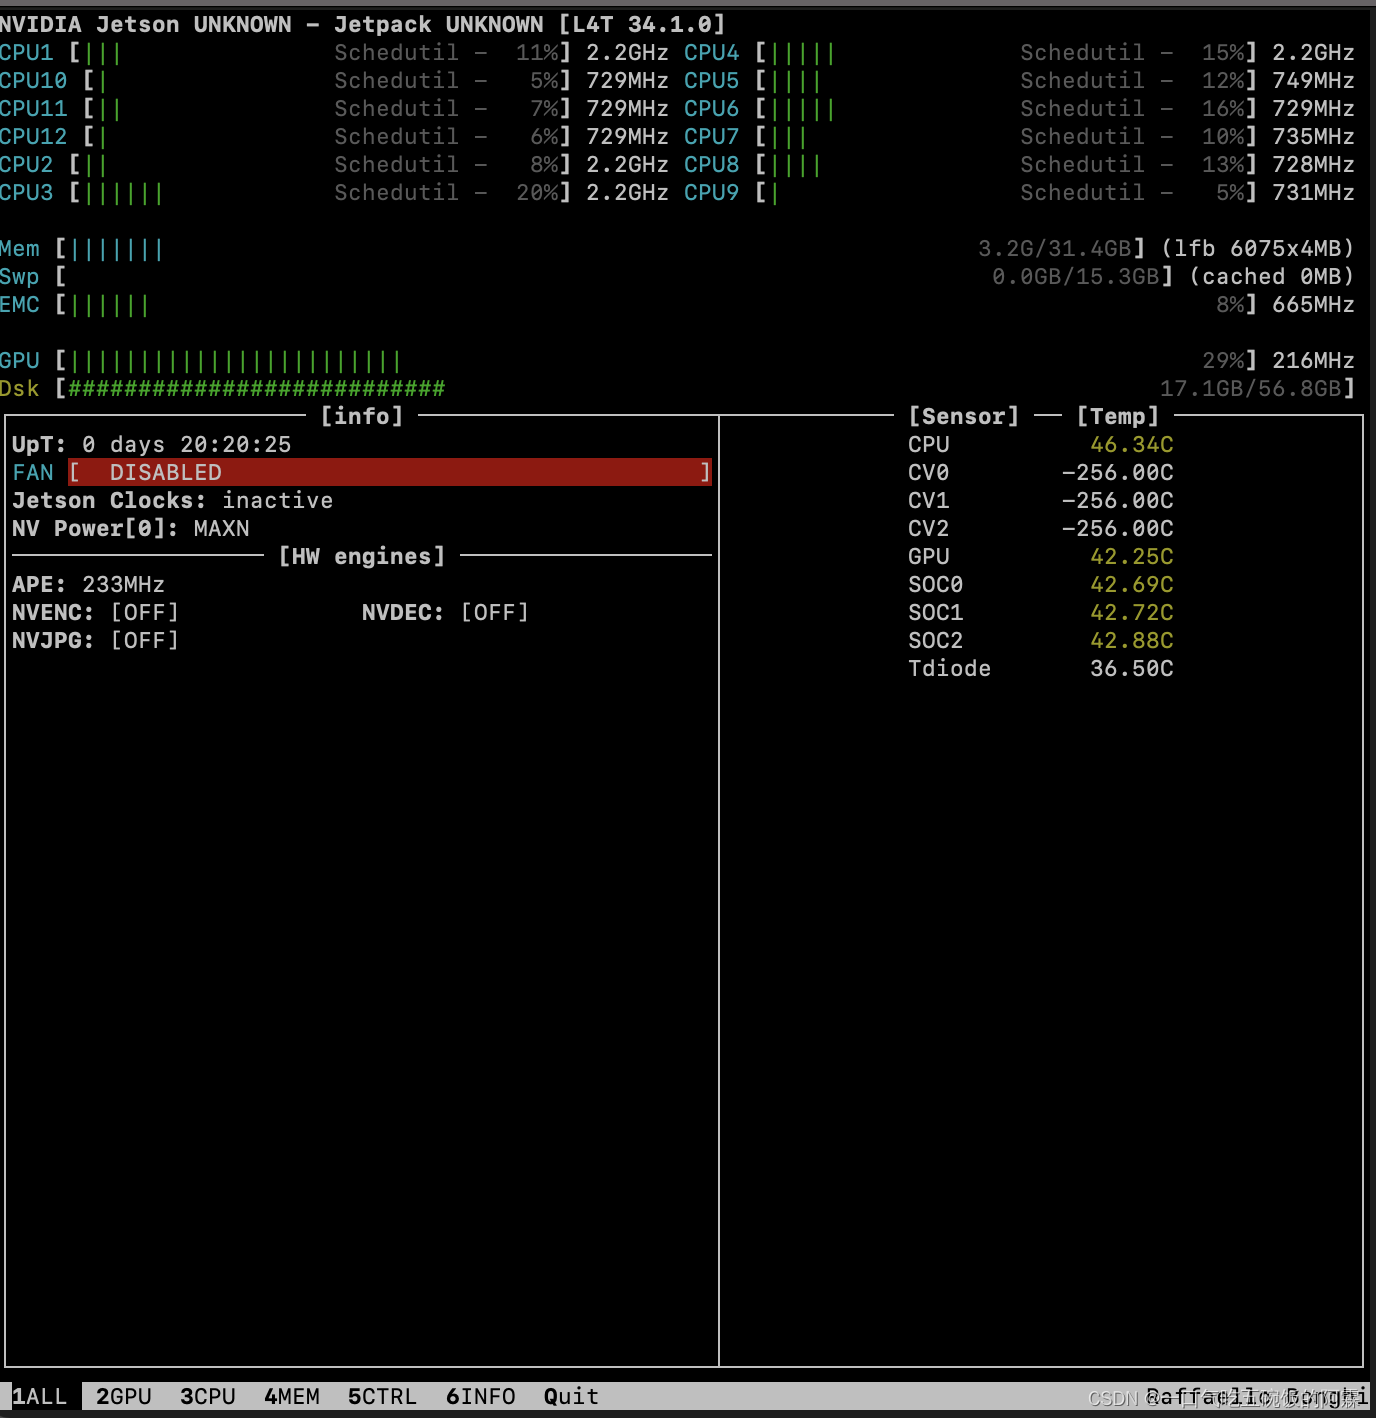Click the SOC1 temperature 42.72C
Image resolution: width=1376 pixels, height=1418 pixels.
pos(1132,612)
